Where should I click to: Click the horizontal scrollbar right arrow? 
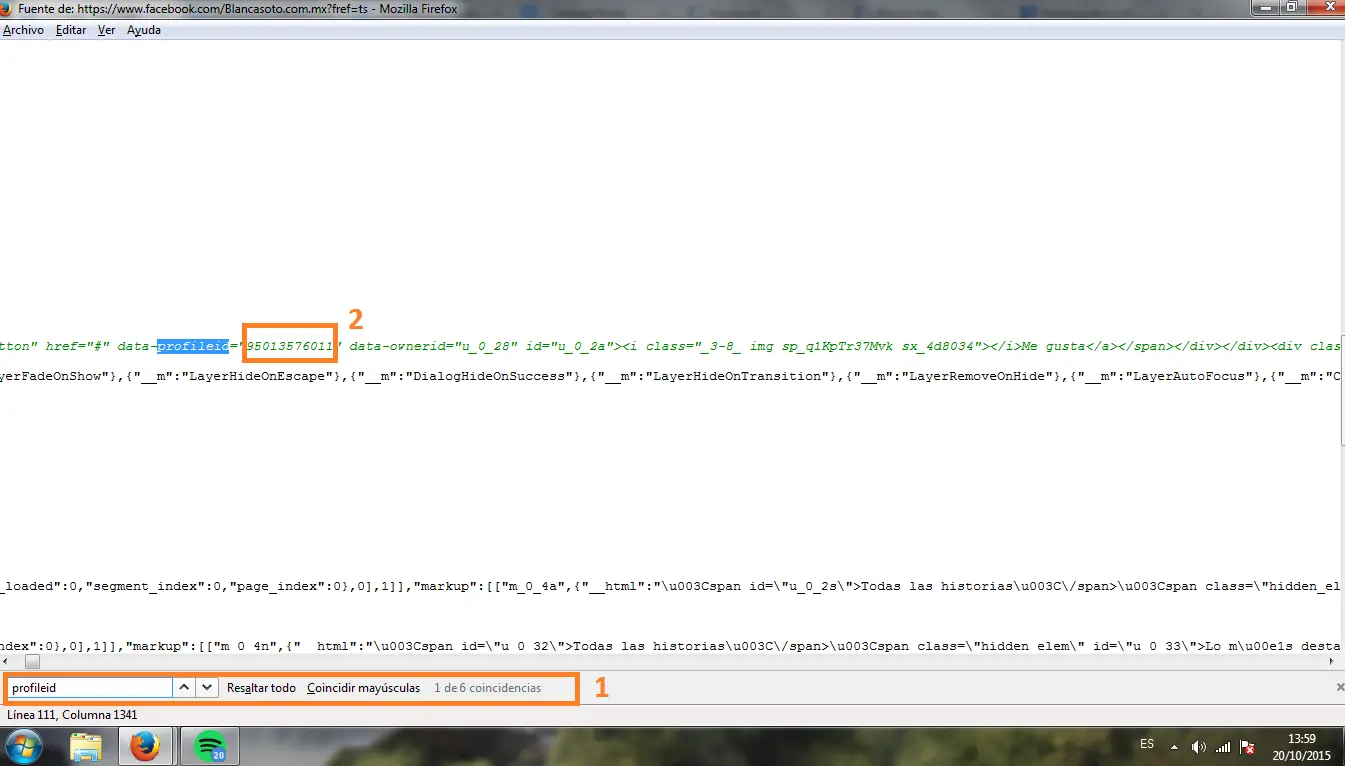1331,662
